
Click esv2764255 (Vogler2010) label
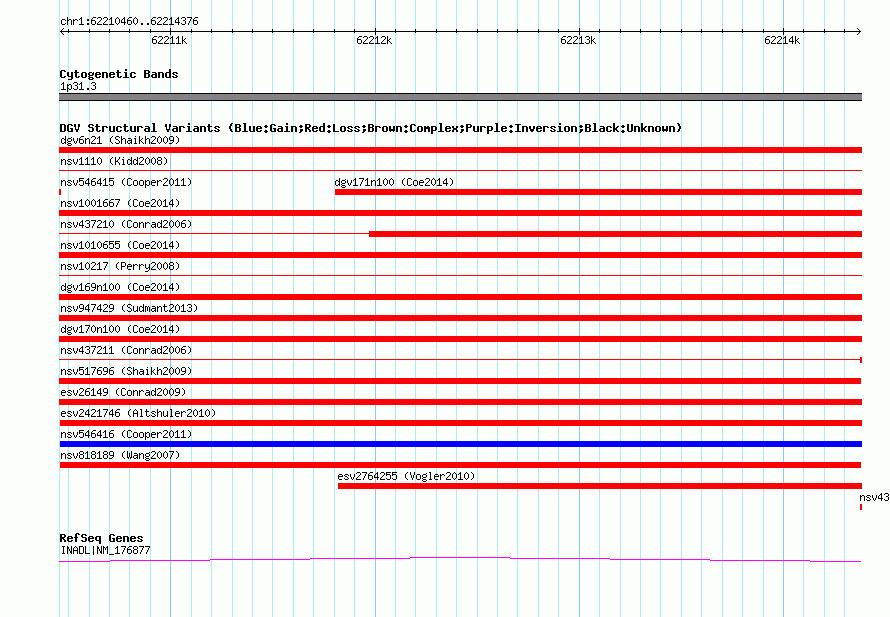click(x=406, y=476)
